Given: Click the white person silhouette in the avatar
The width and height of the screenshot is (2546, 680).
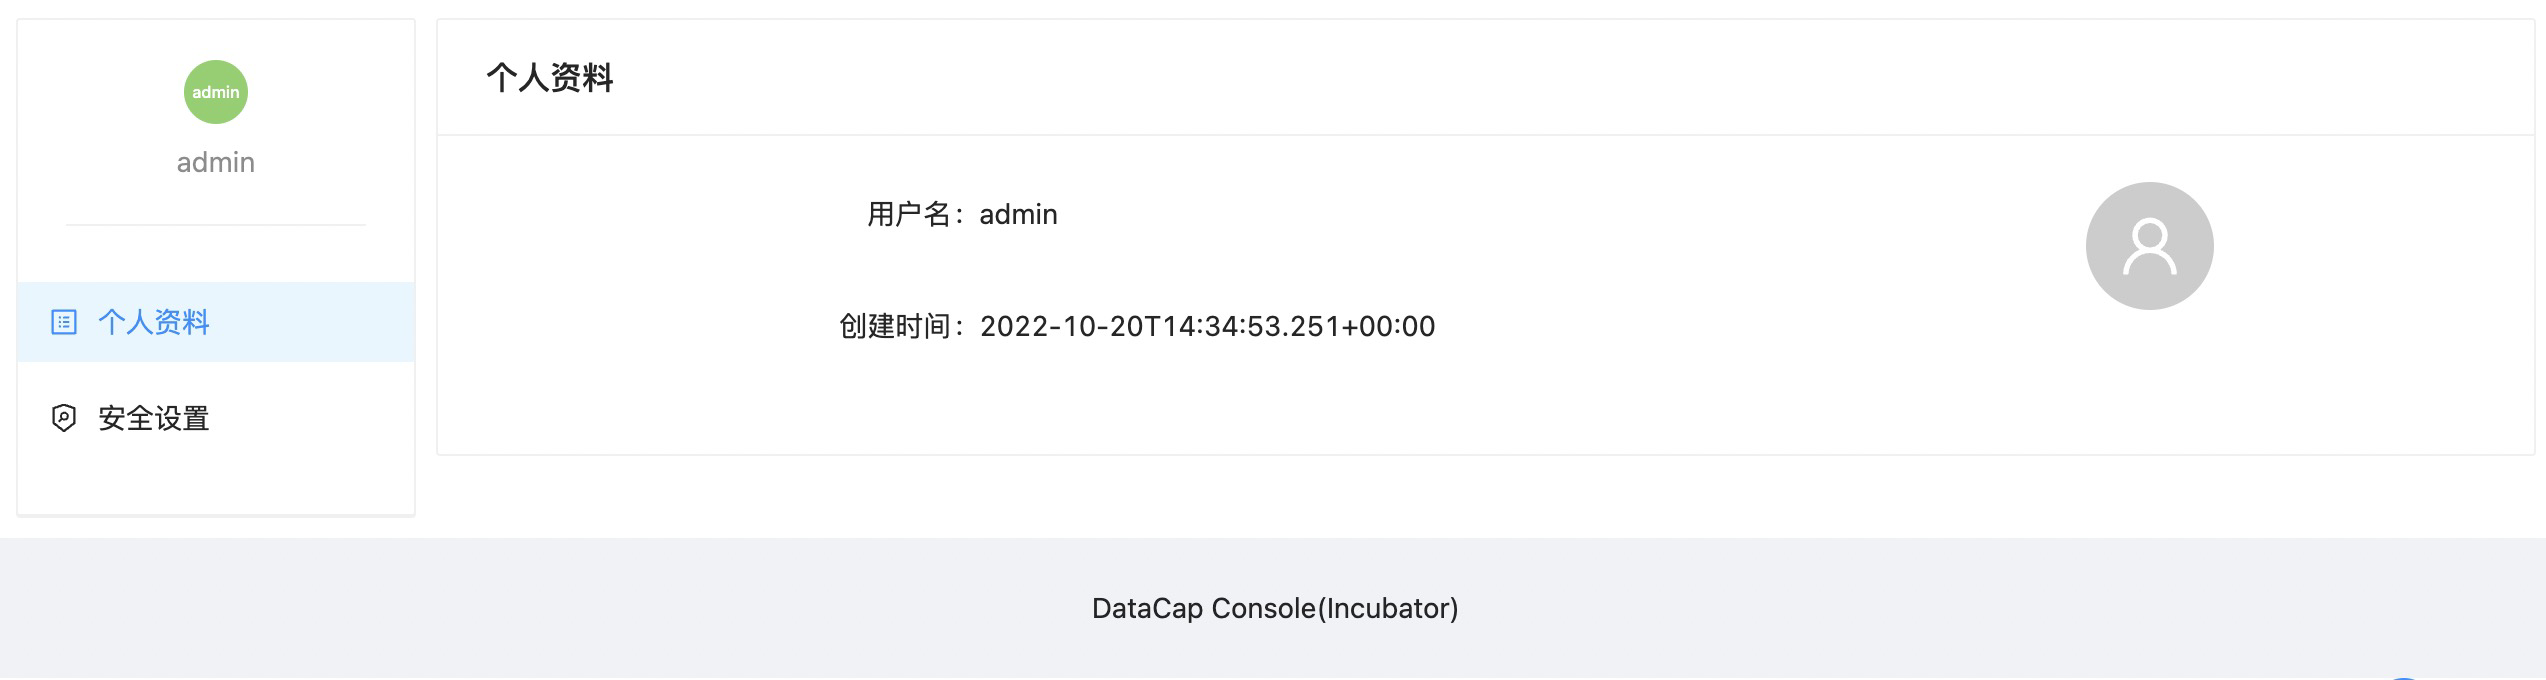Looking at the screenshot, I should 2149,248.
